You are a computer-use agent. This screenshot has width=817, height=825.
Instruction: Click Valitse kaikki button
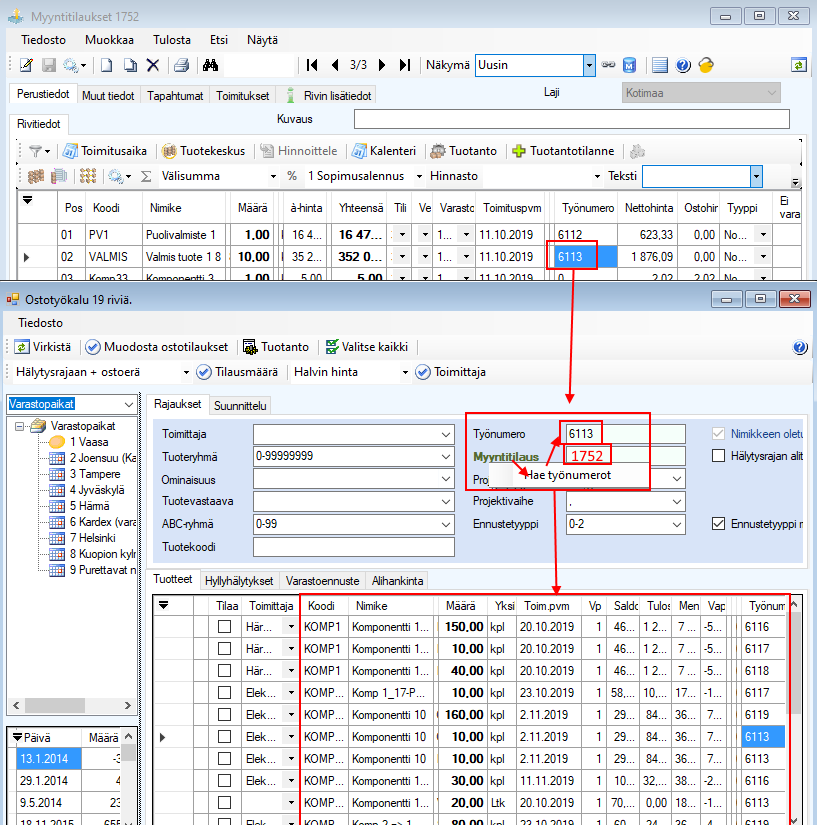pos(367,347)
